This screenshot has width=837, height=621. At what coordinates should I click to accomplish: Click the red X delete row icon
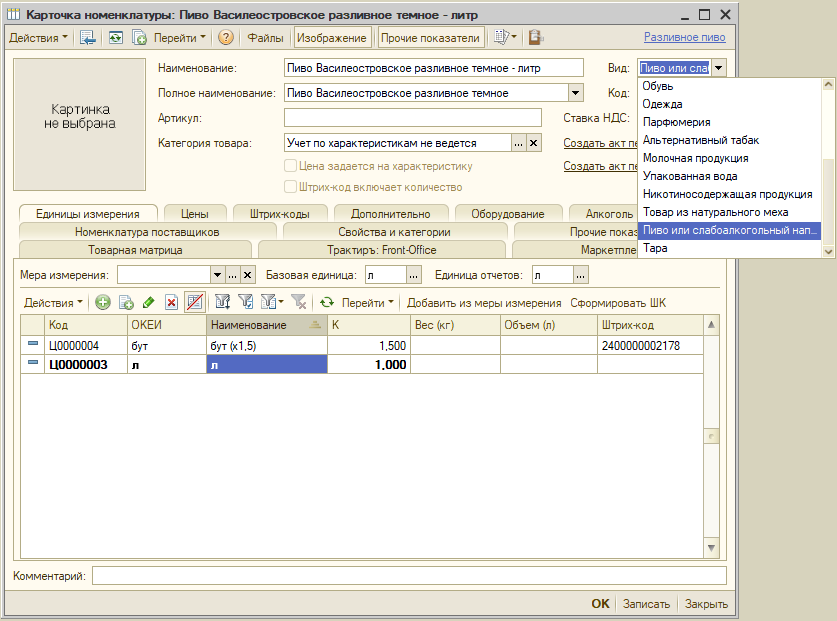coord(171,302)
